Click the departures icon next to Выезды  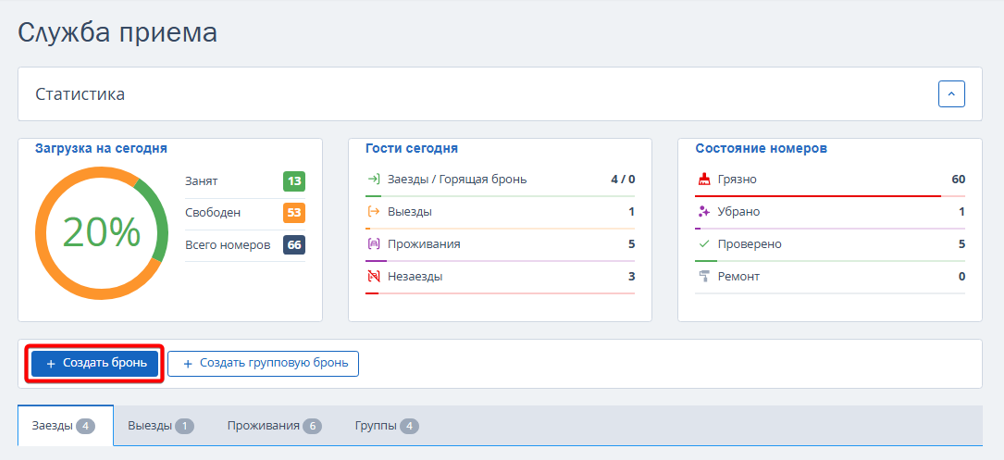[x=374, y=212]
